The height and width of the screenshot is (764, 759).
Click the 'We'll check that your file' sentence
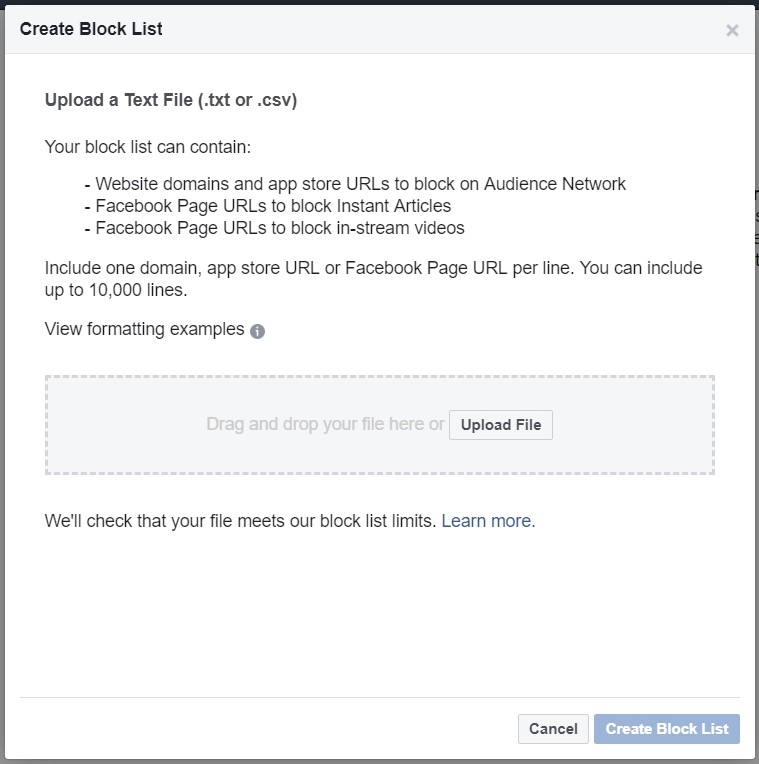pyautogui.click(x=240, y=521)
